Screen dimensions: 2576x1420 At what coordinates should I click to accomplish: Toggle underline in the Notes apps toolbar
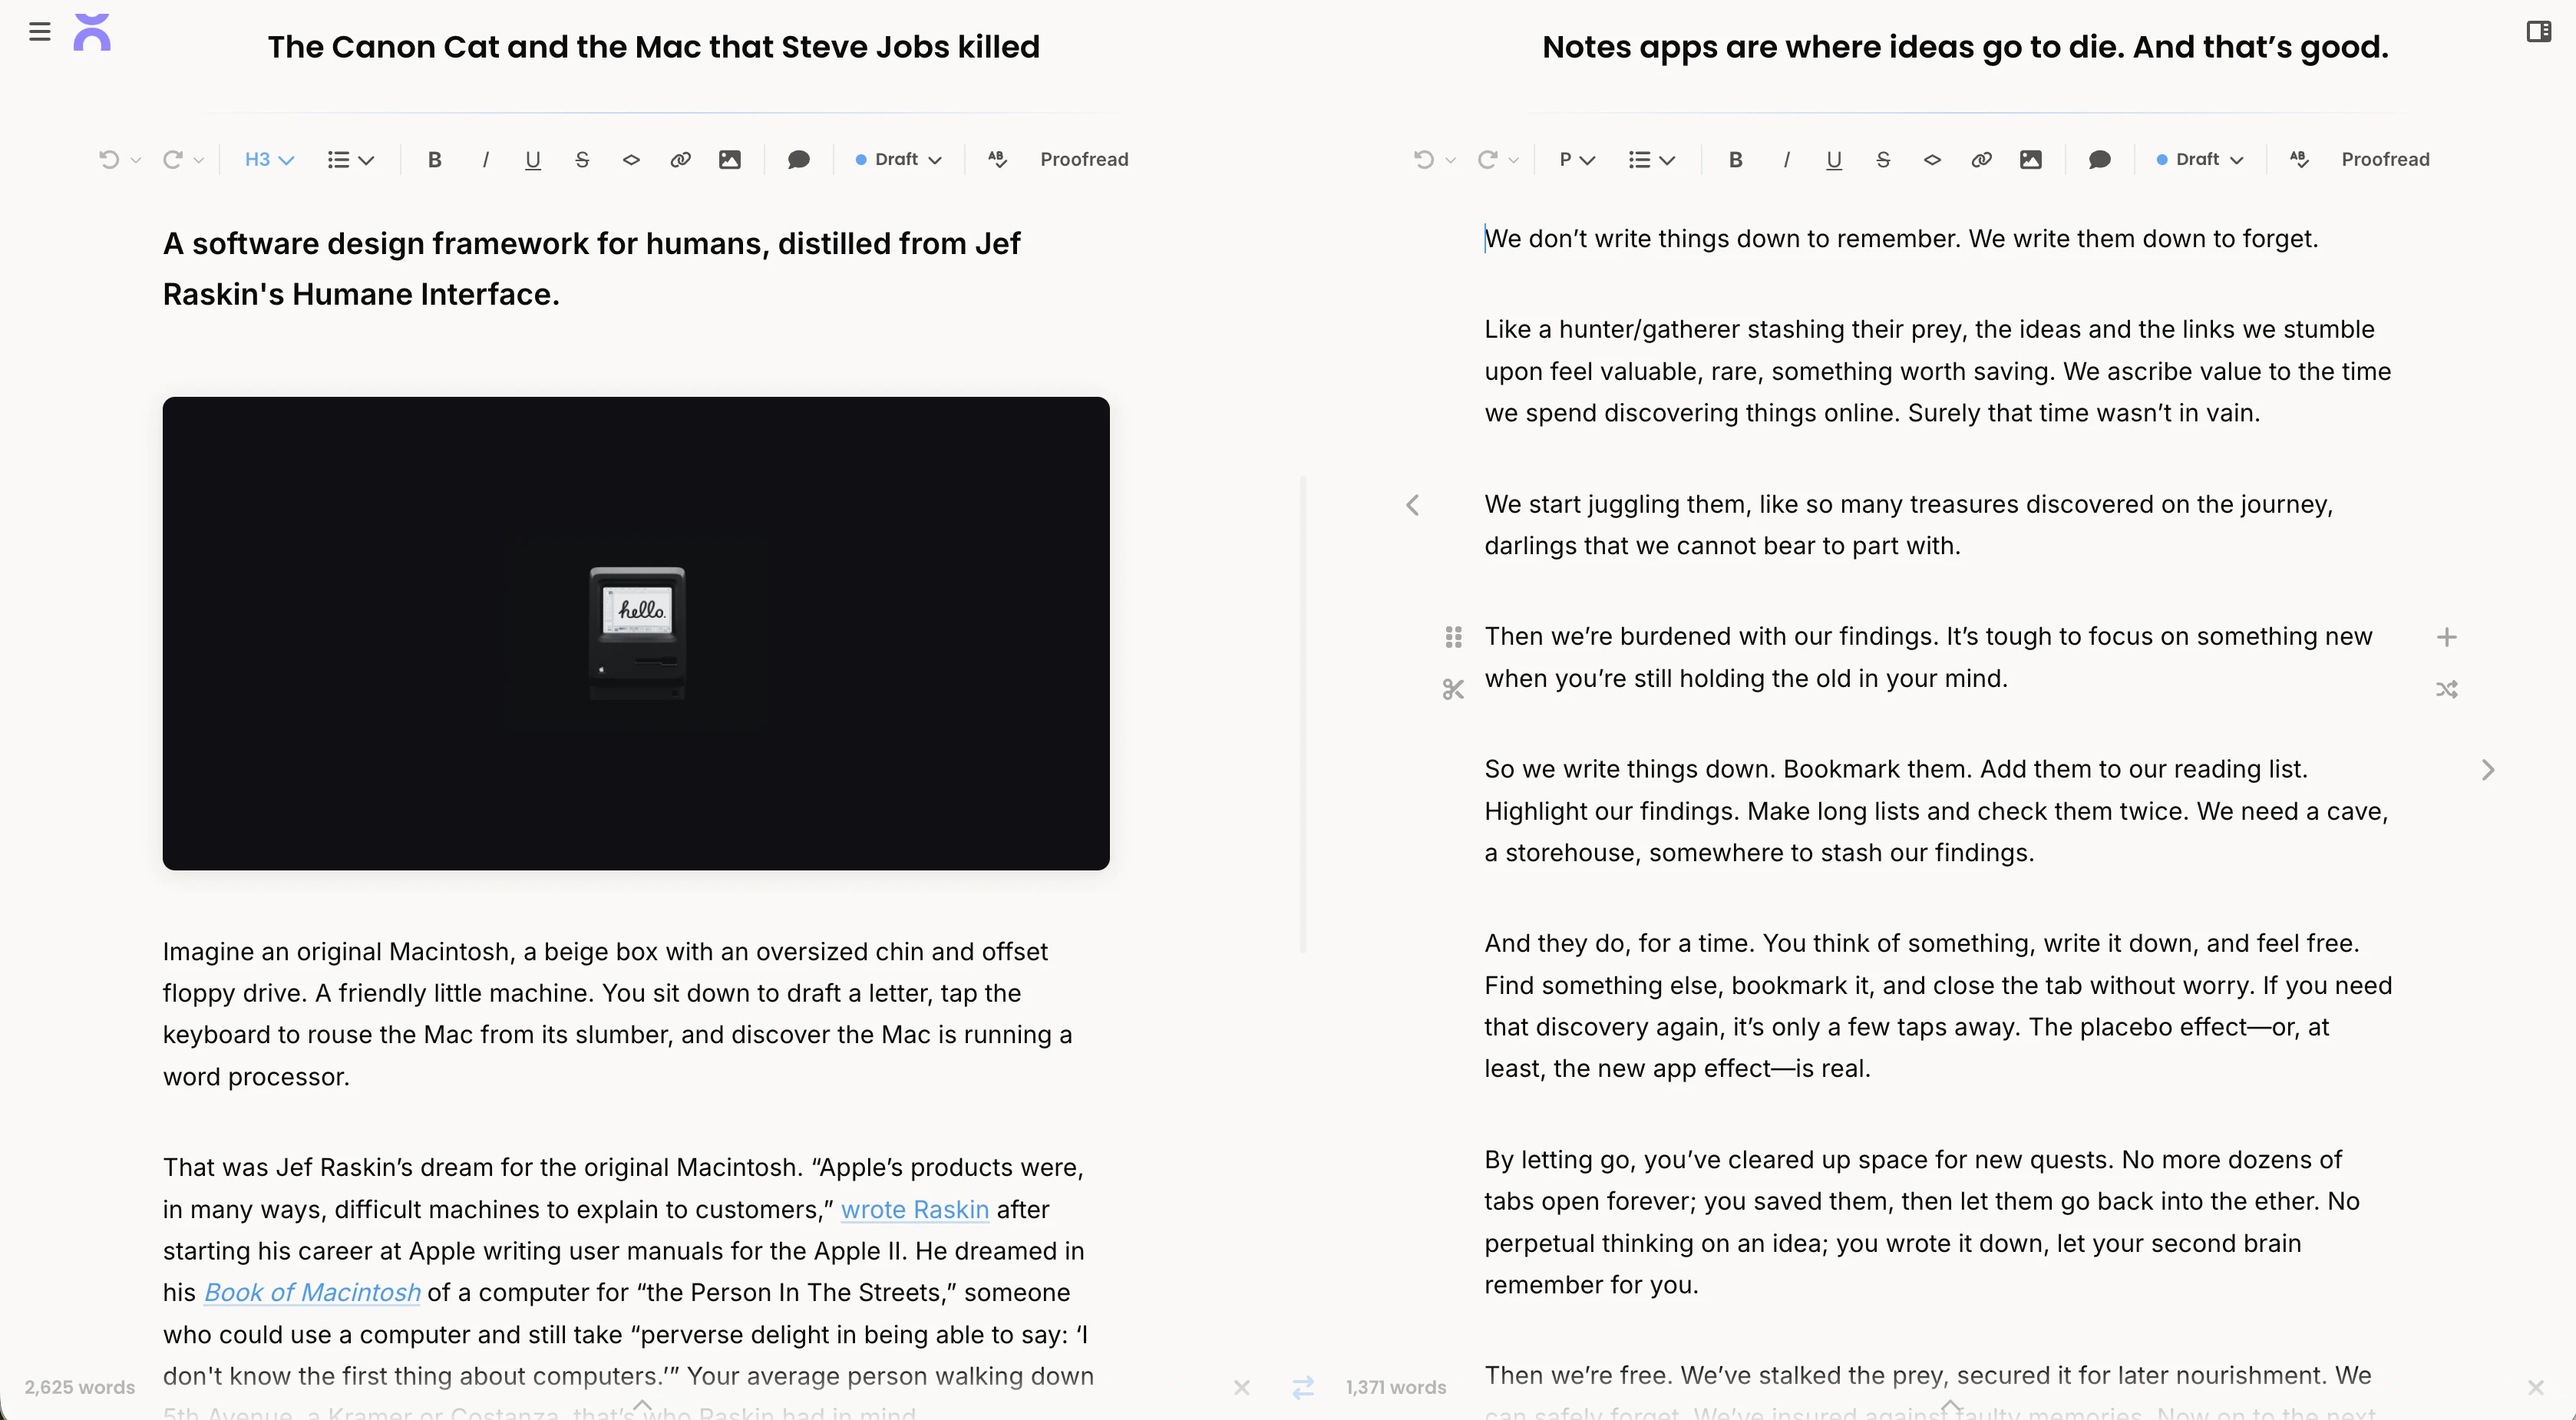[1834, 160]
